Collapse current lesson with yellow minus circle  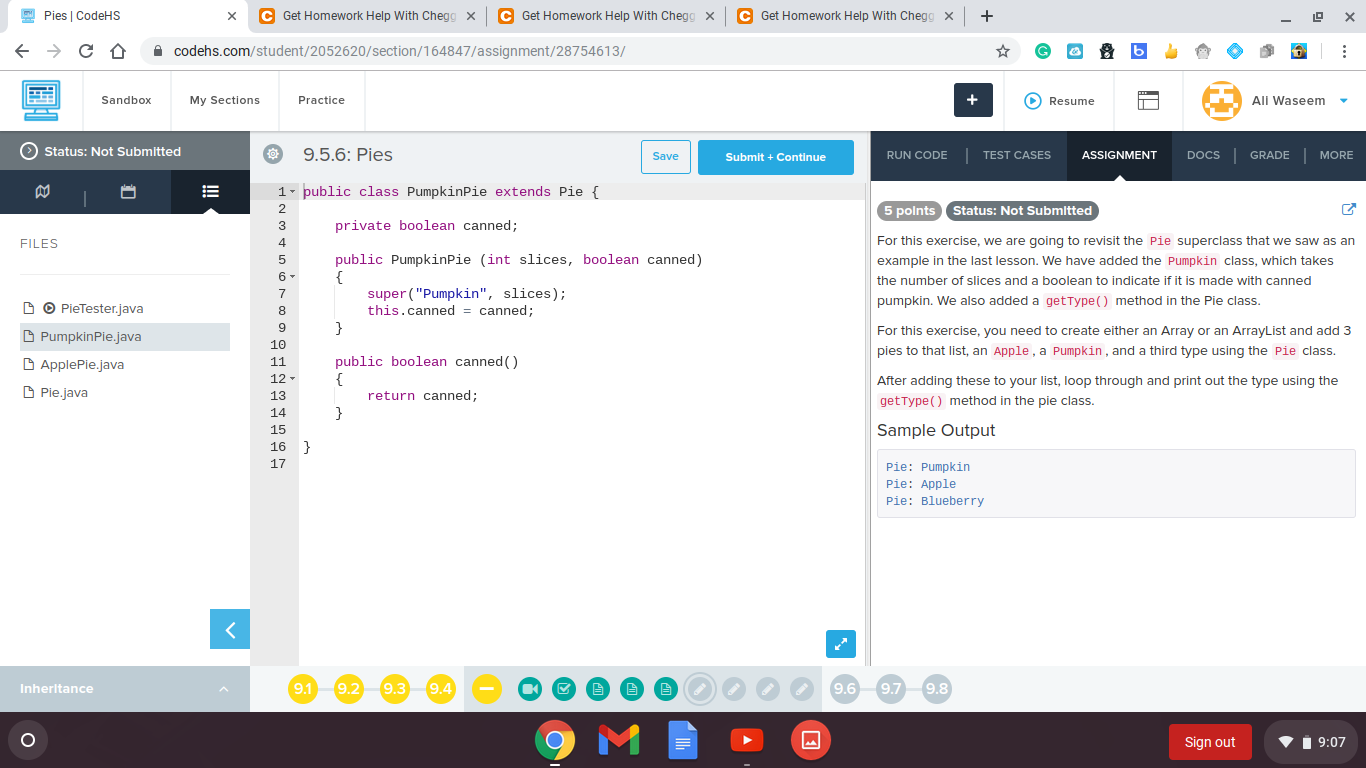(487, 689)
